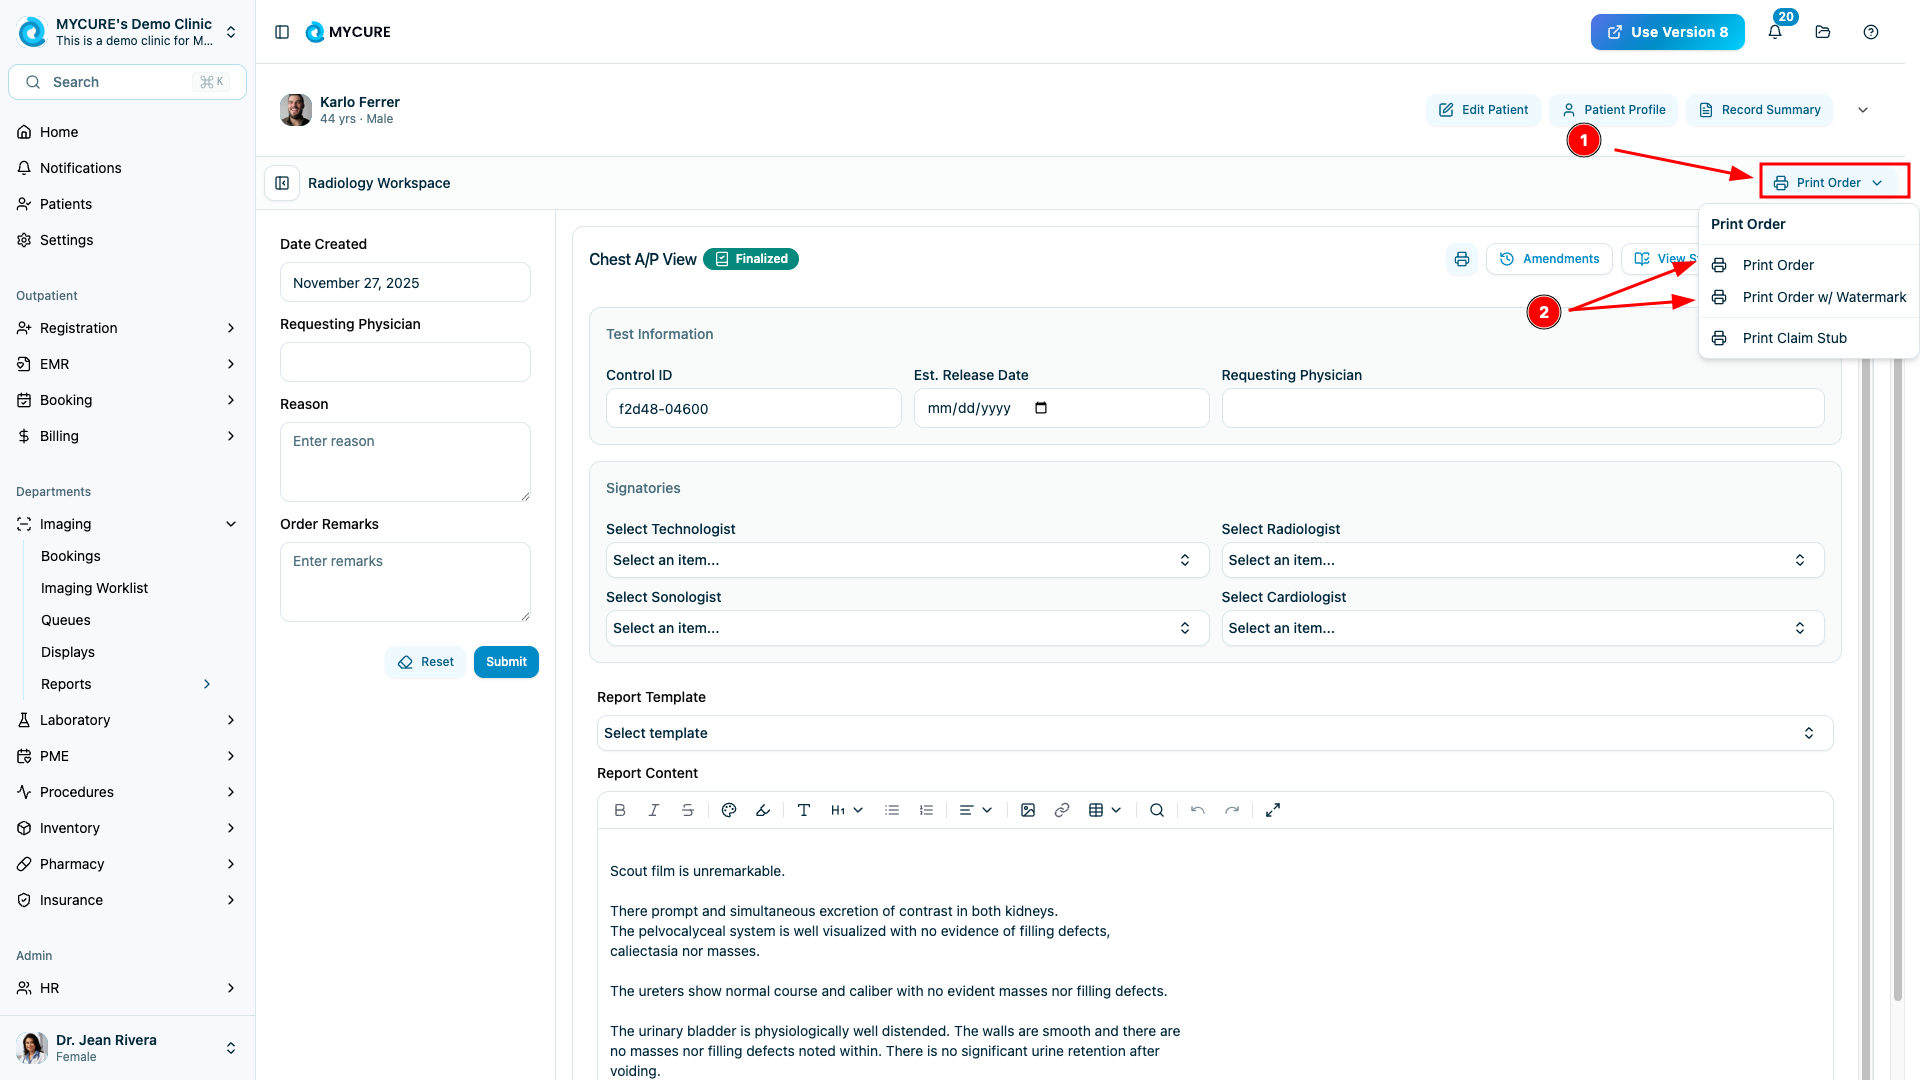Choose Print Claim Stub menu item
Viewport: 1920px width, 1080px height.
coord(1794,338)
